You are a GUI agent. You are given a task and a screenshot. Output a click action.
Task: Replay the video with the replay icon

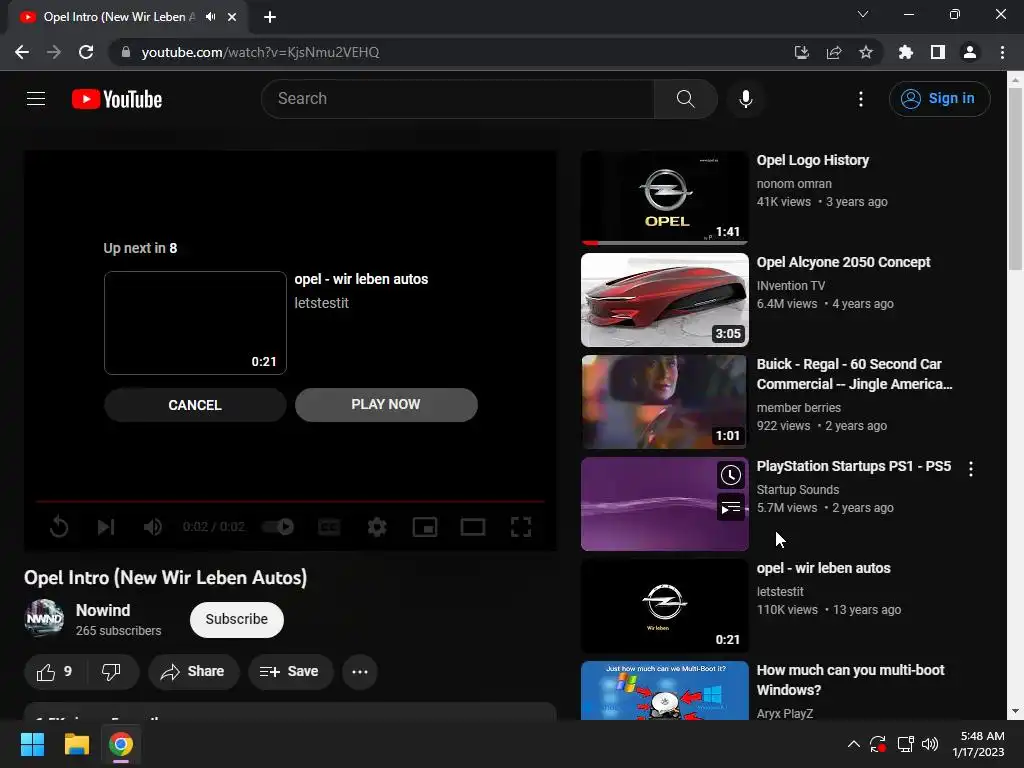pyautogui.click(x=59, y=526)
